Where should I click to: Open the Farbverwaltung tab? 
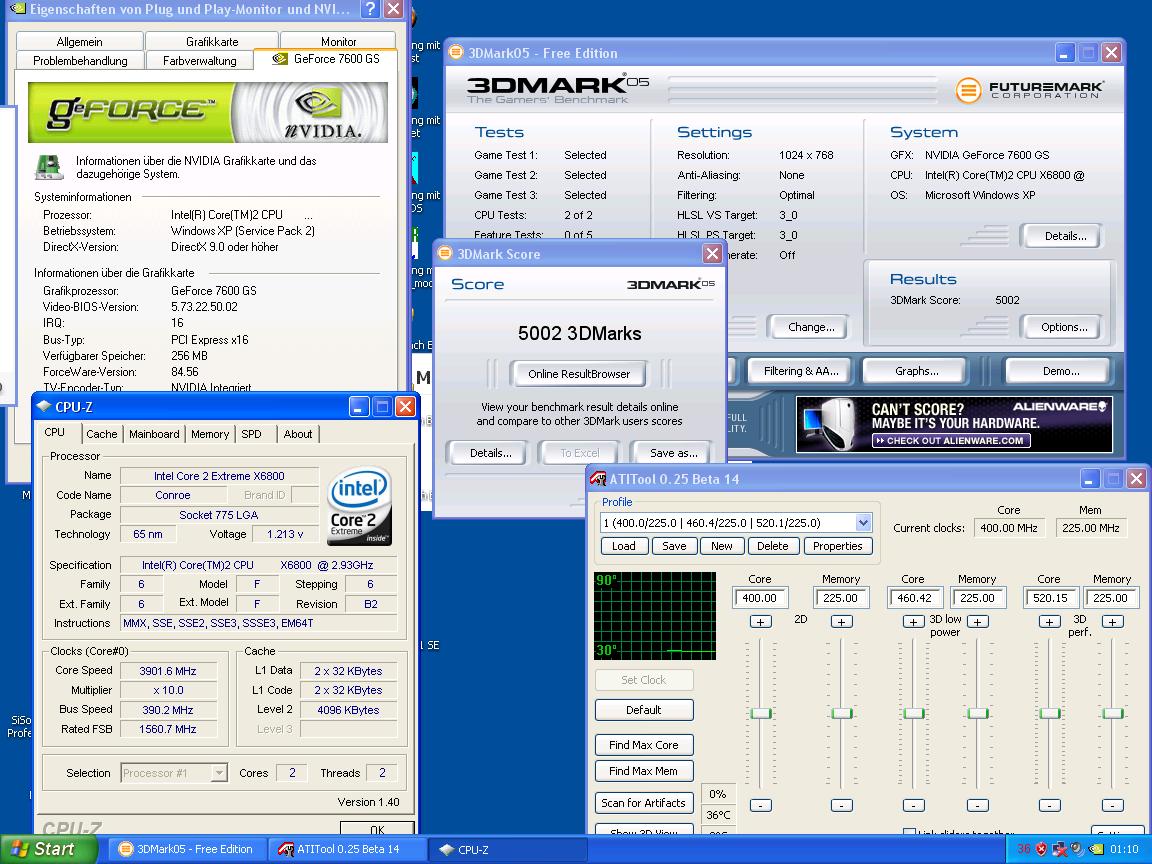[x=200, y=60]
